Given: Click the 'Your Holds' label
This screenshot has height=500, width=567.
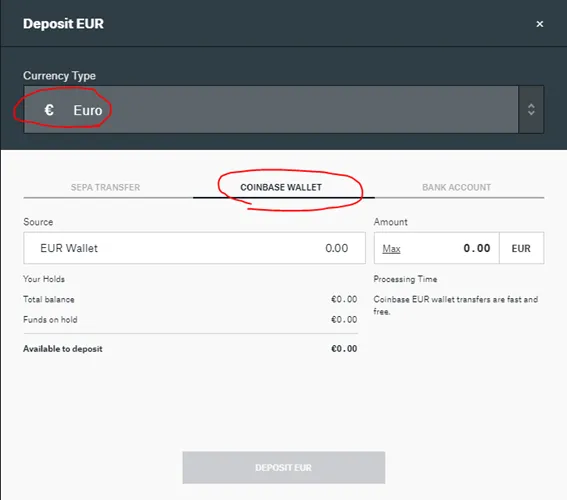Looking at the screenshot, I should [44, 279].
